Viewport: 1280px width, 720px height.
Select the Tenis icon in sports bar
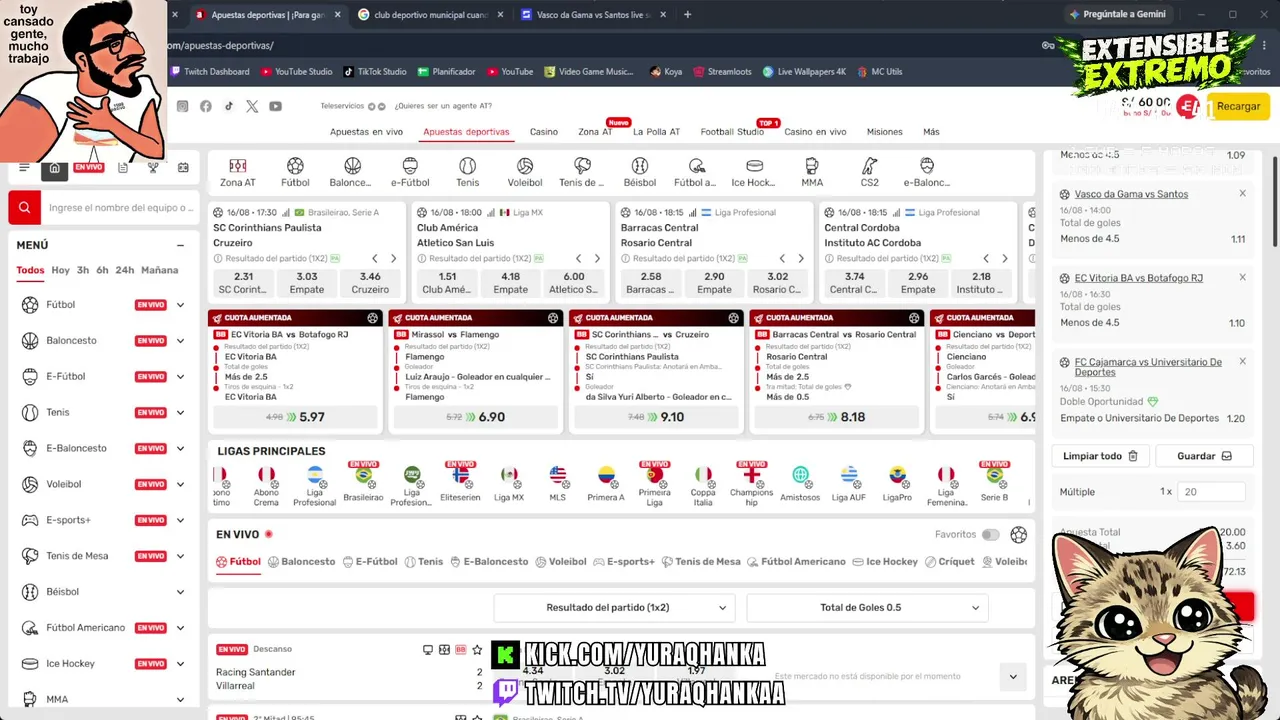coord(467,166)
